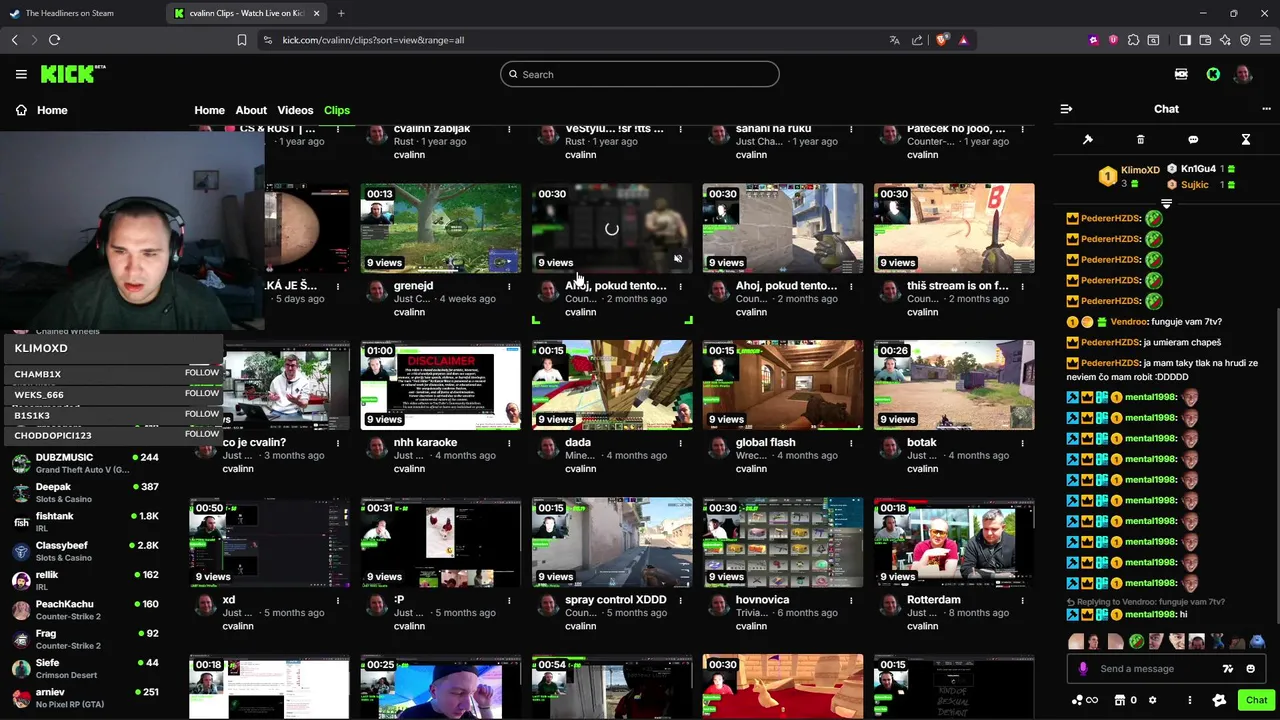Open the Chat panel three-dot options

[x=1266, y=109]
